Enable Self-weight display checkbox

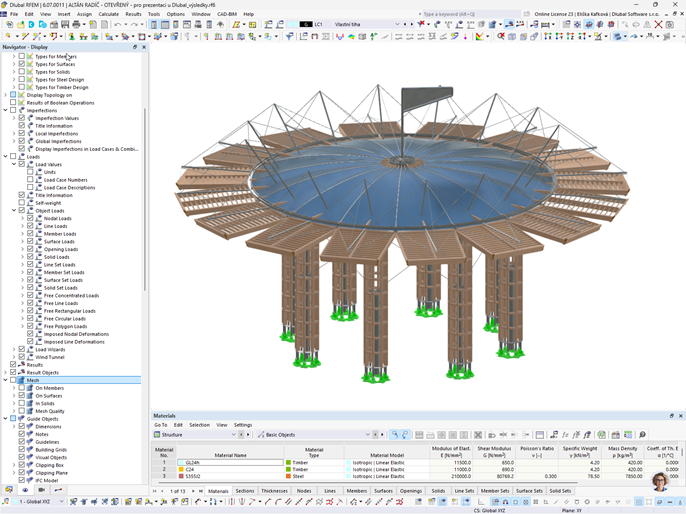[x=21, y=203]
